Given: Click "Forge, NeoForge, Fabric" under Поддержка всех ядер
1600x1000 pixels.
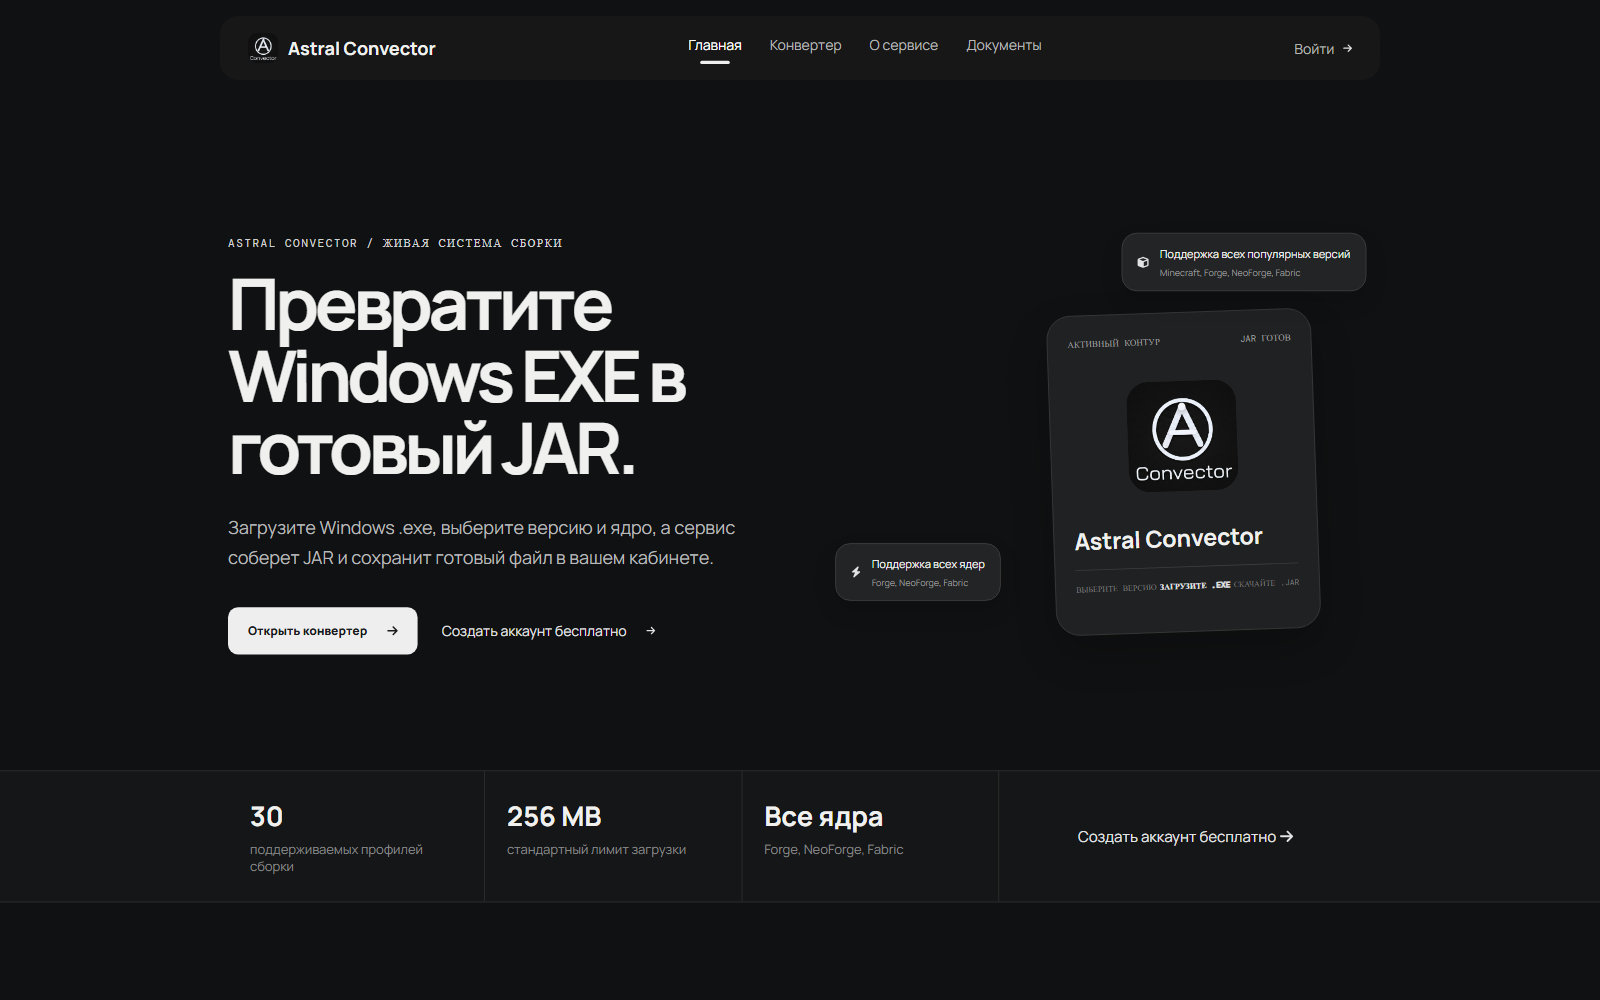Looking at the screenshot, I should click(920, 583).
